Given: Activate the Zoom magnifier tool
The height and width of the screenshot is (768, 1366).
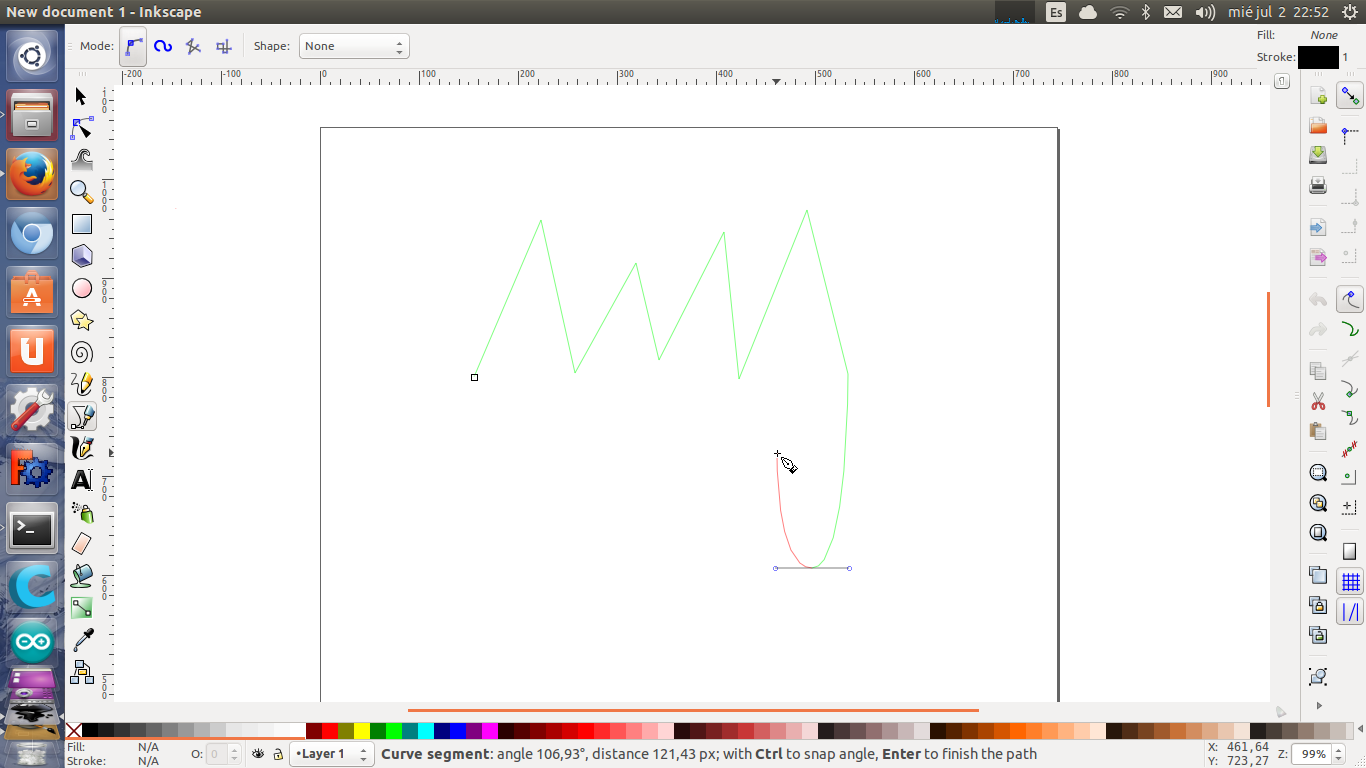Looking at the screenshot, I should [81, 192].
